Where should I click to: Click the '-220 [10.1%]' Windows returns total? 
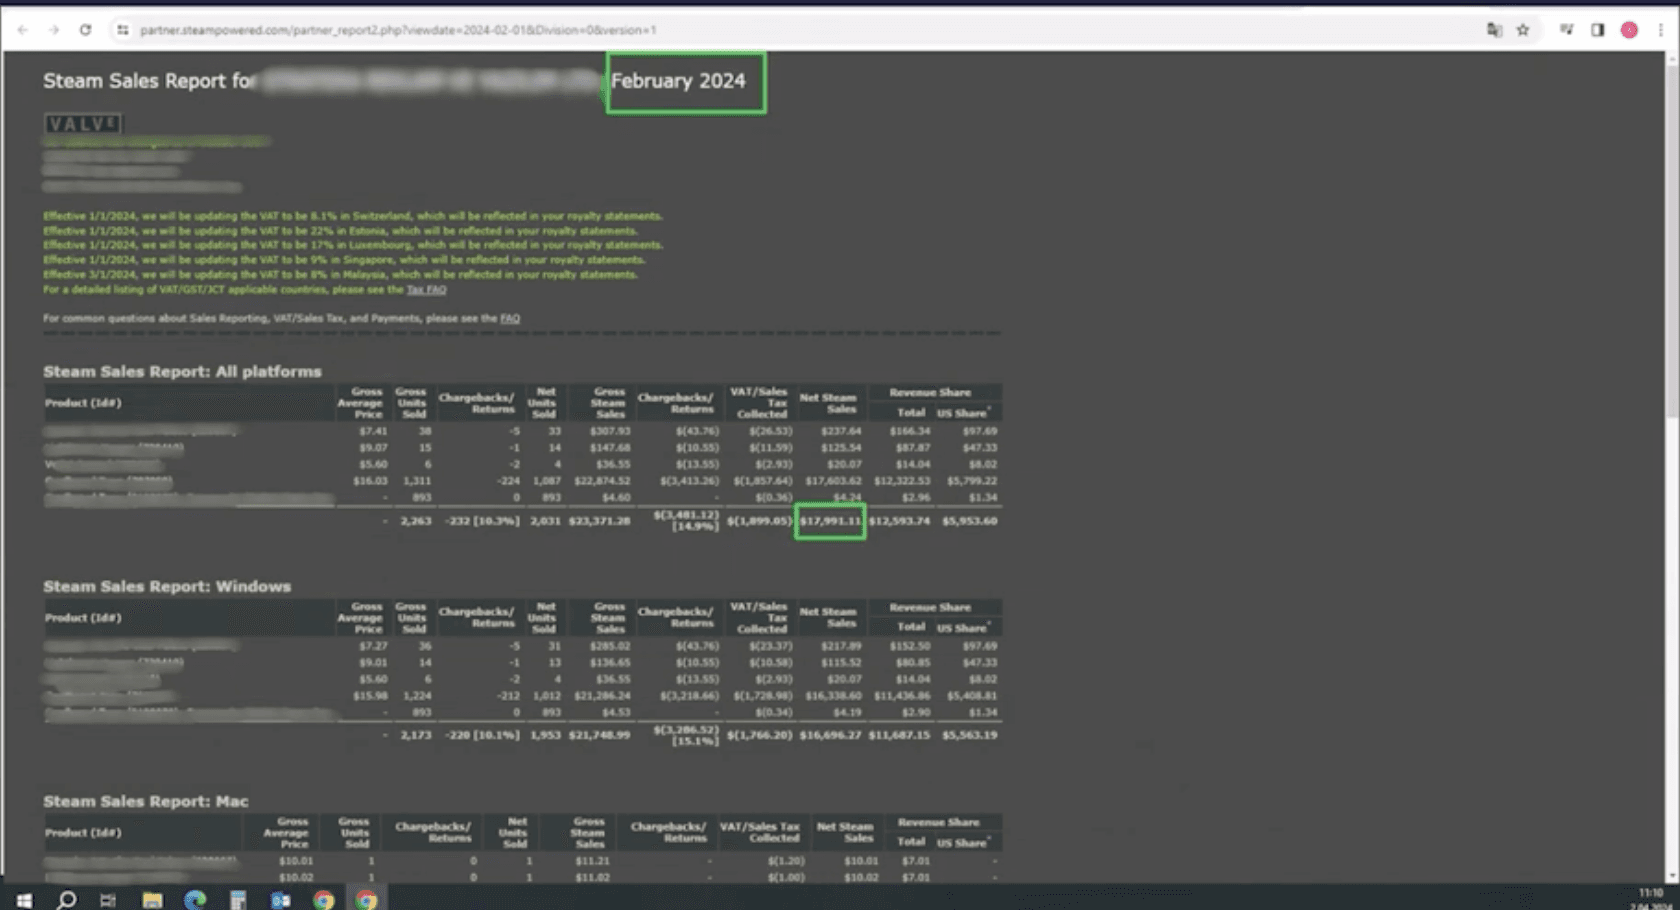point(482,735)
